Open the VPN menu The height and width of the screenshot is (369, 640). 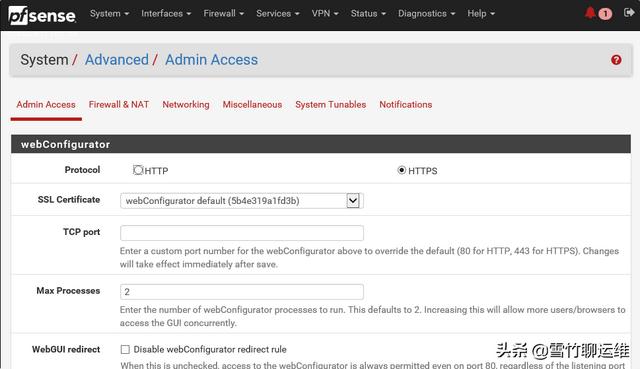pyautogui.click(x=325, y=13)
